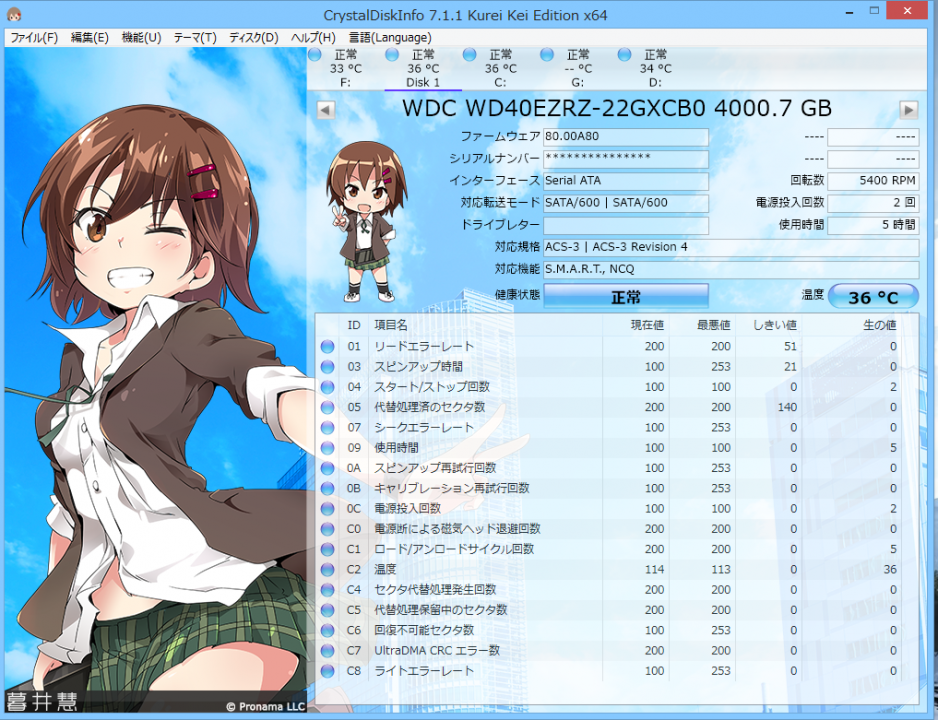Click status orb for C7 UltraDMA CRC エラー数
Viewport: 938px width, 720px height.
tap(327, 651)
